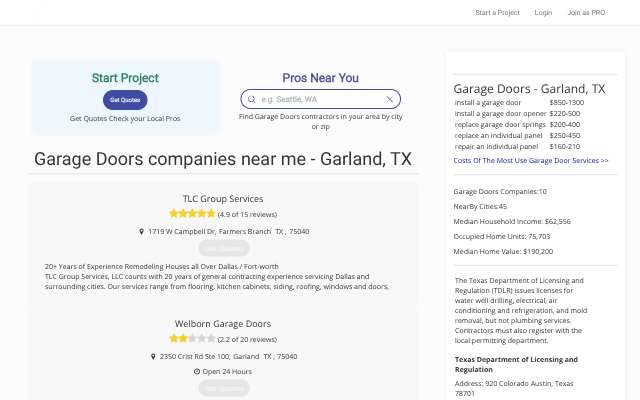The height and width of the screenshot is (400, 640).
Task: Open the Join as PRO link
Action: coord(586,13)
